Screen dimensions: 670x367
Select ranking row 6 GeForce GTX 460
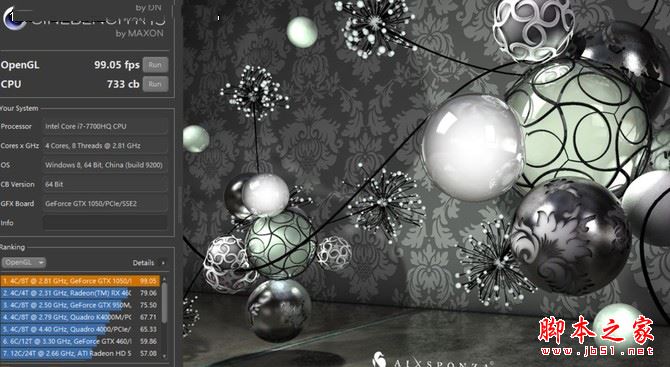tap(80, 341)
